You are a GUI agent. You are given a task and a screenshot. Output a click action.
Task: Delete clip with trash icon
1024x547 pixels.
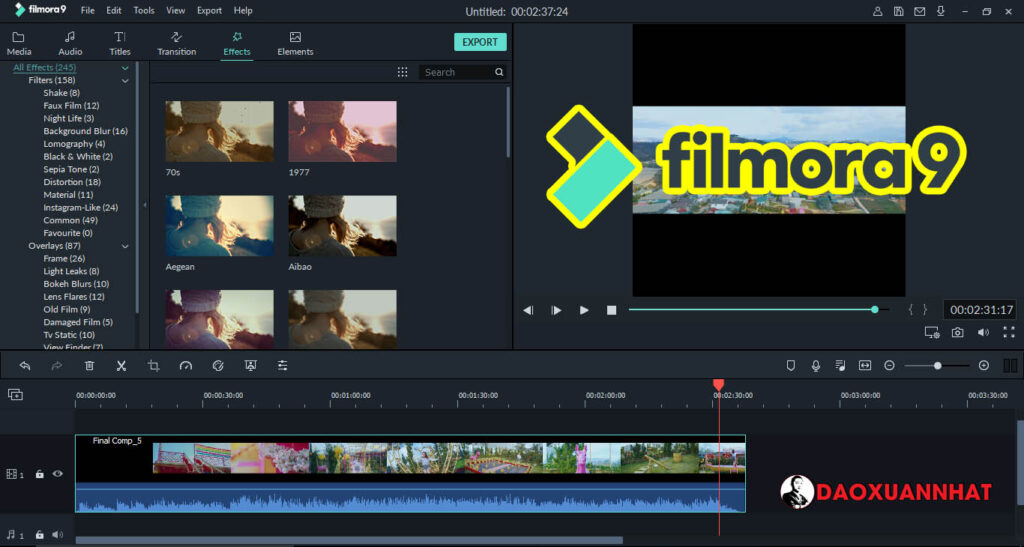pos(89,366)
